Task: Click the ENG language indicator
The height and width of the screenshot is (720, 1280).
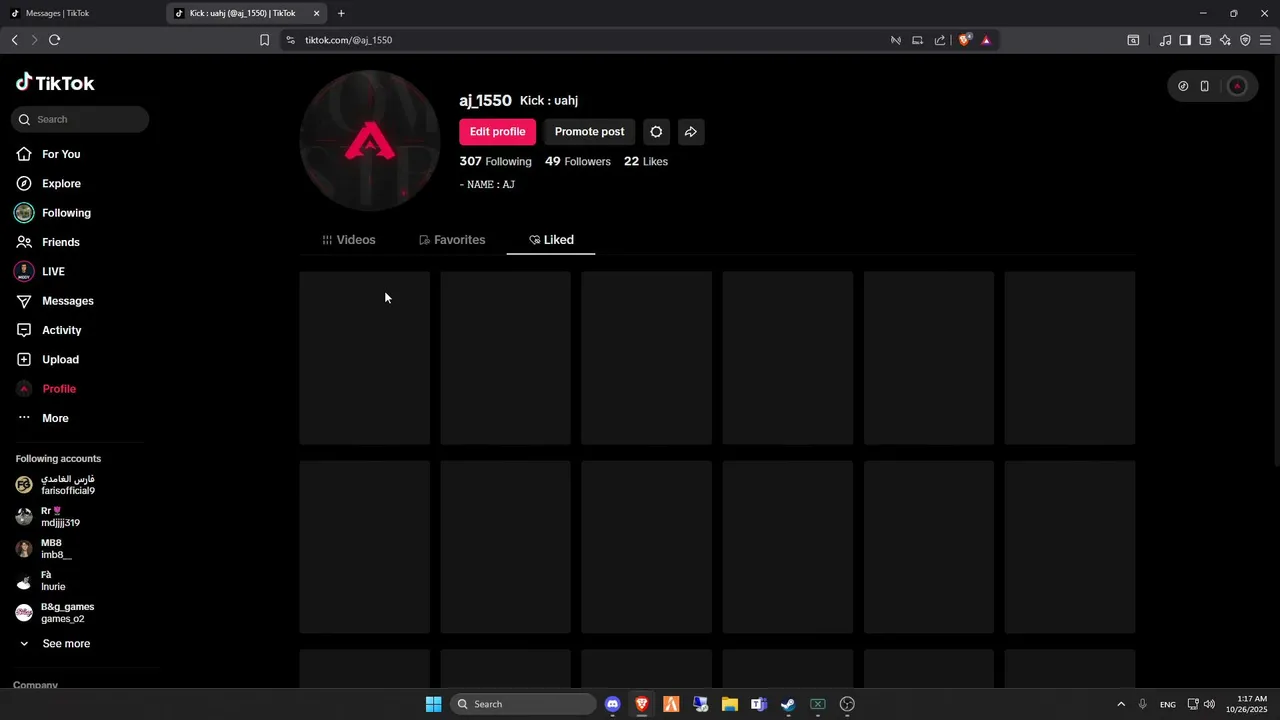Action: click(x=1168, y=705)
